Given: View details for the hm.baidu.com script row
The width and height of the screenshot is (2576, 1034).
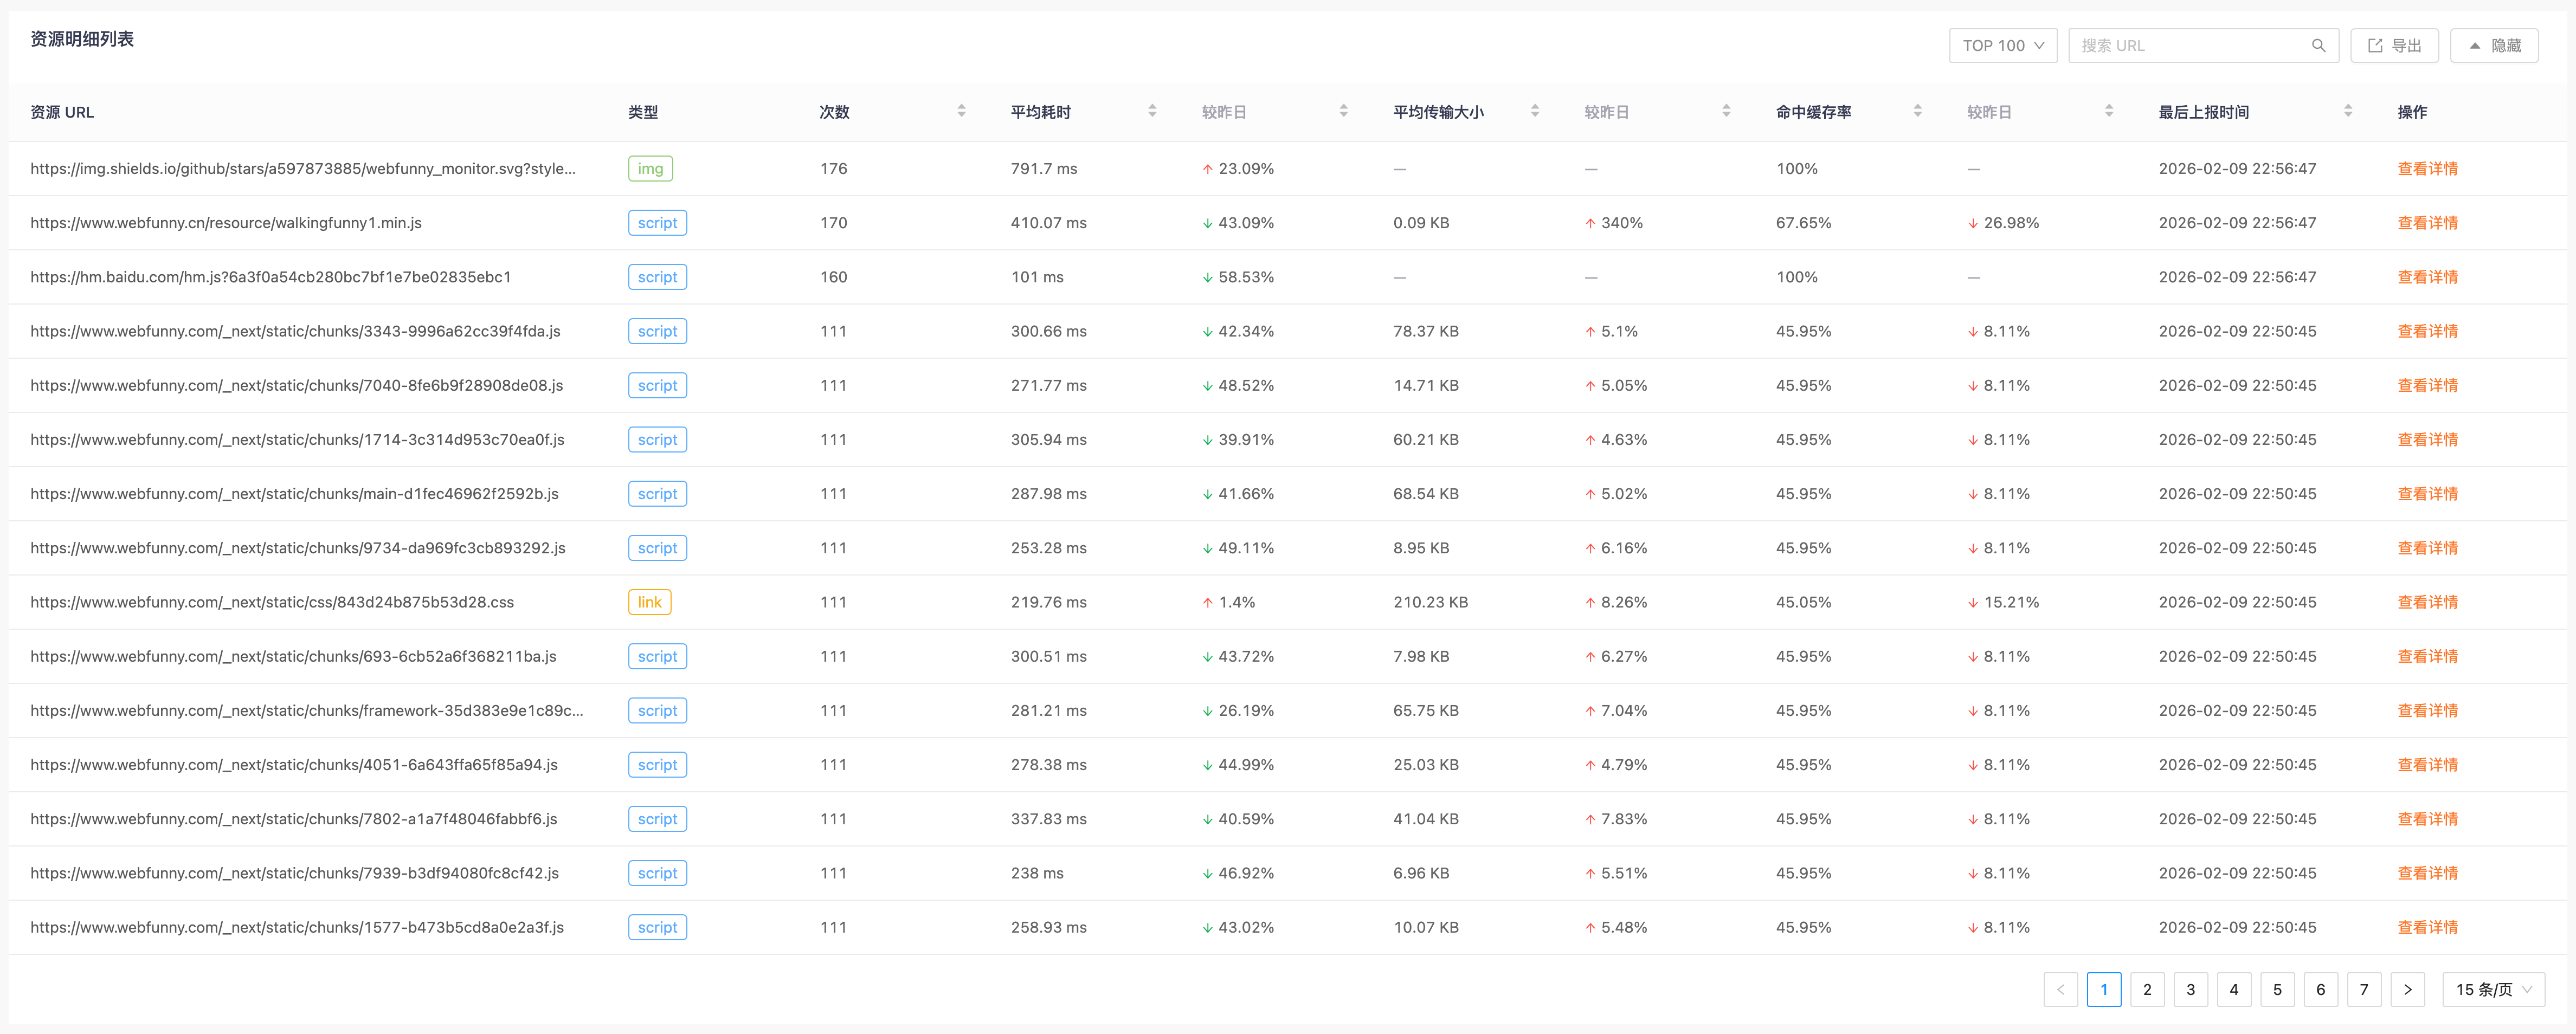Looking at the screenshot, I should click(2427, 277).
